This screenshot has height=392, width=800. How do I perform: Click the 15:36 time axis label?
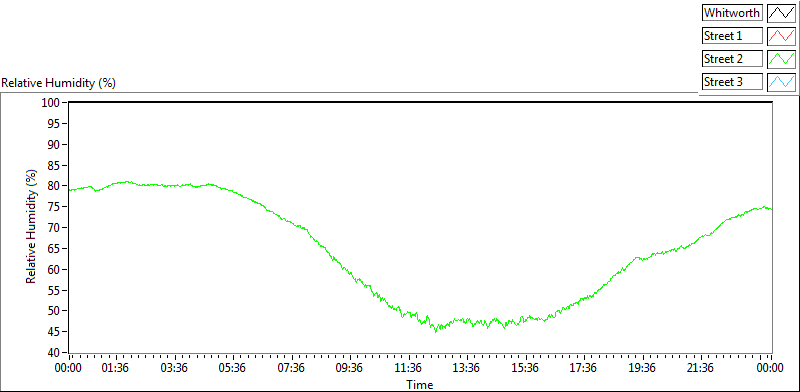coord(526,368)
